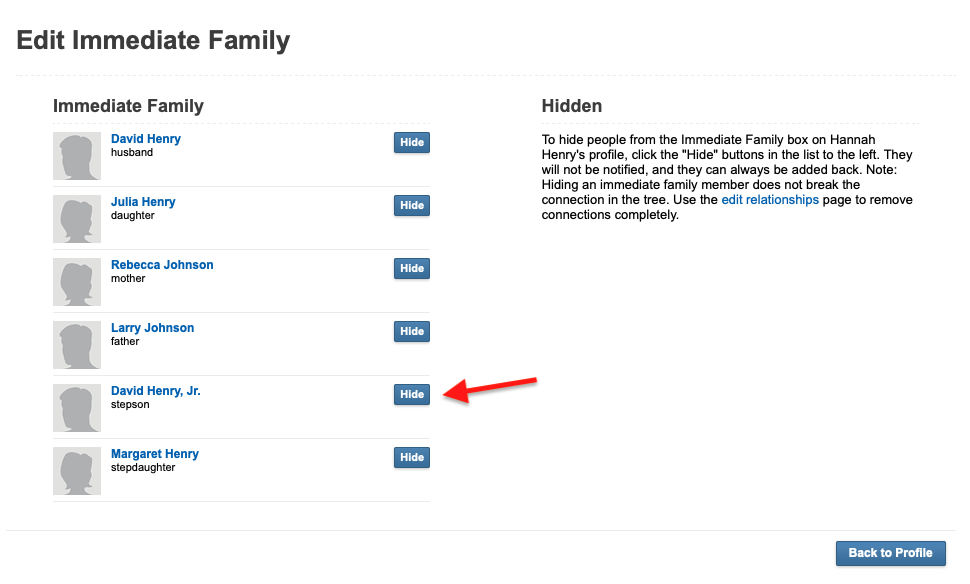
Task: Click David Henry, Jr.'s silhouette avatar
Action: (x=77, y=408)
